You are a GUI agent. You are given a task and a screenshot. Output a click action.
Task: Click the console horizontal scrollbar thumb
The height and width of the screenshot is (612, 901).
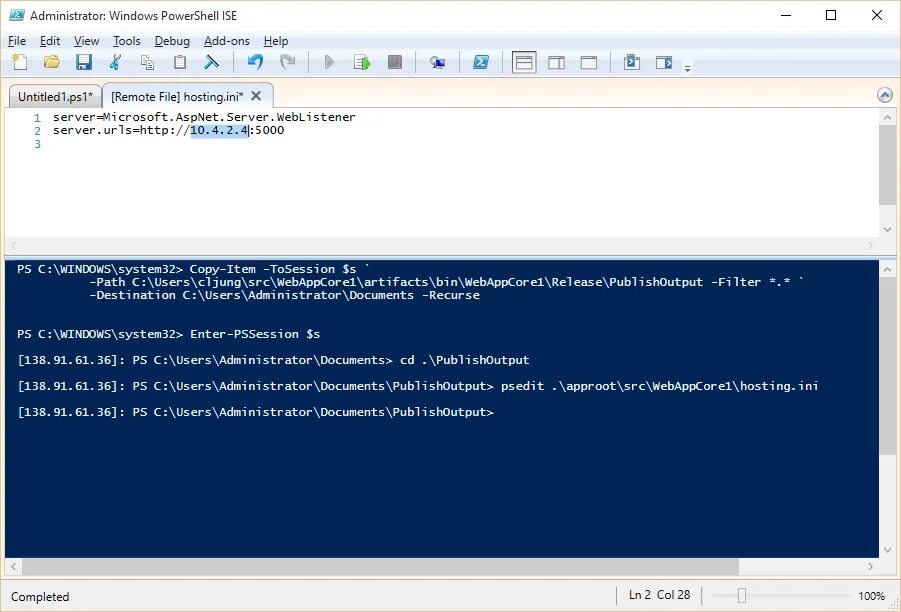coord(380,567)
